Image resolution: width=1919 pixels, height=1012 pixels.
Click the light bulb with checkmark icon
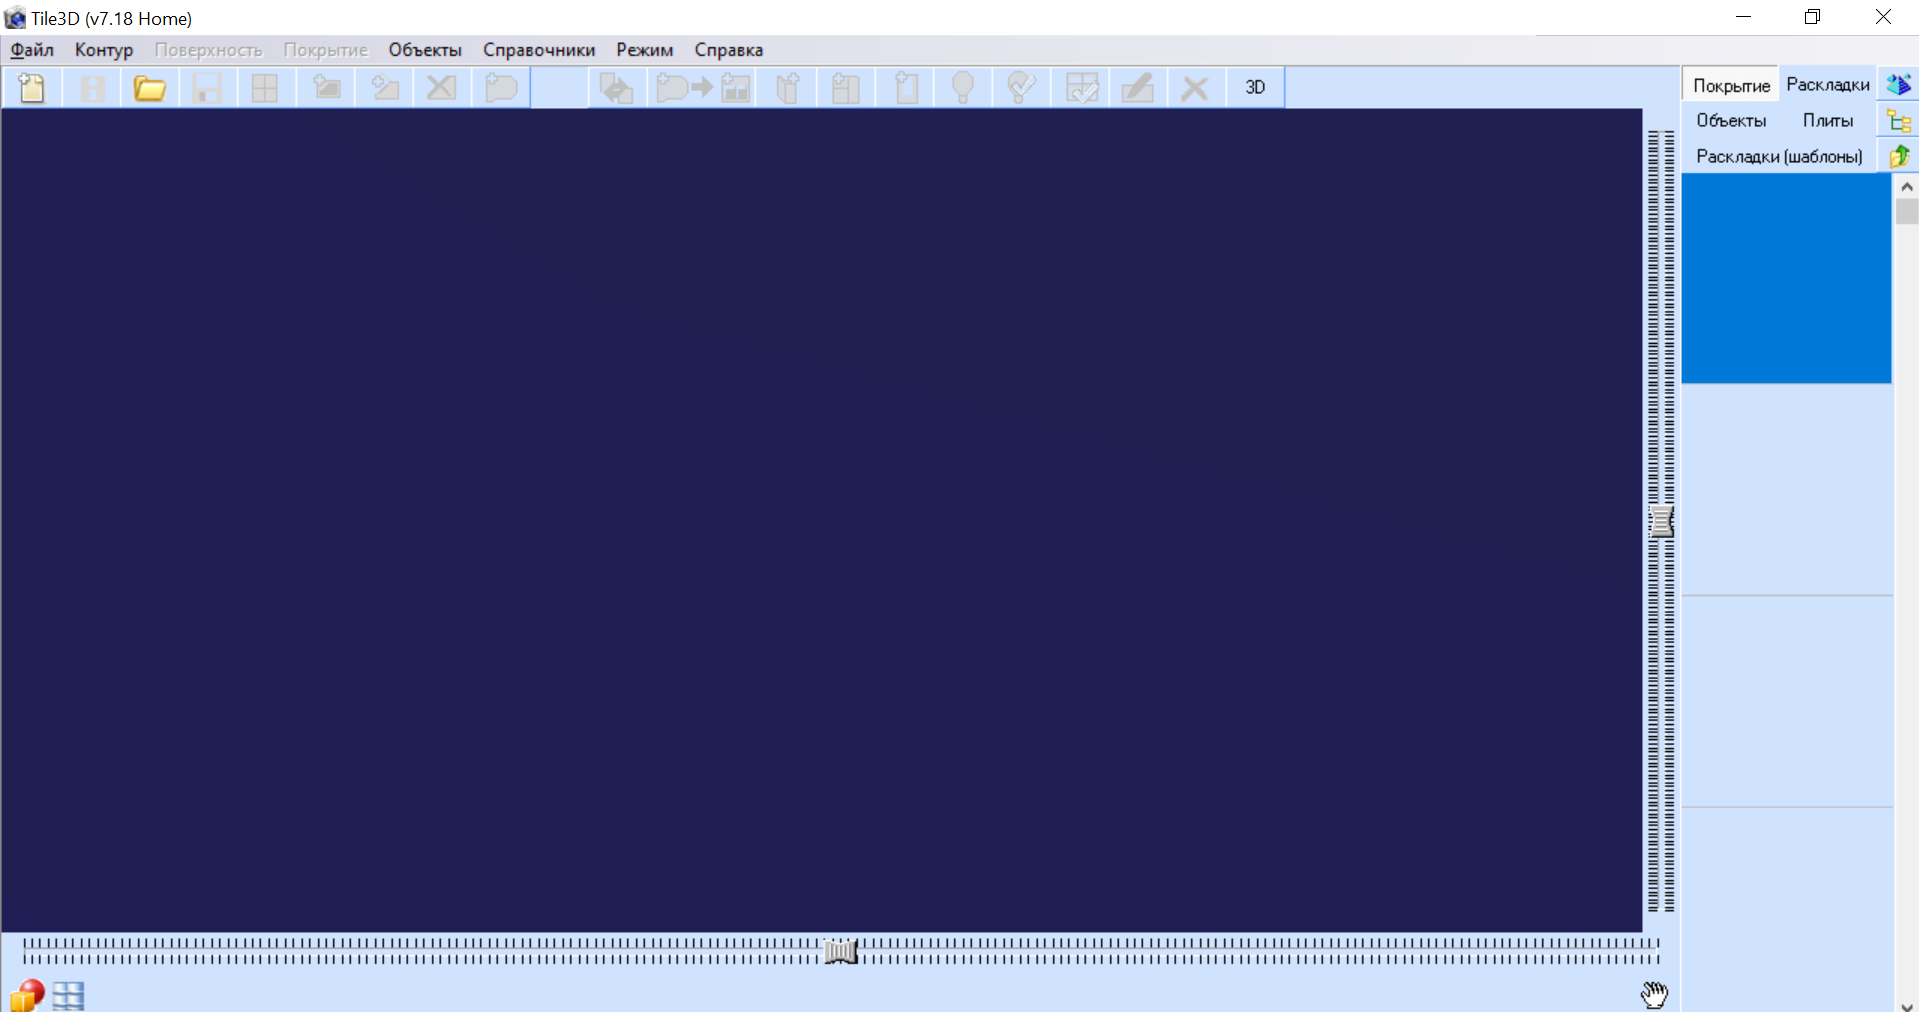click(1021, 88)
